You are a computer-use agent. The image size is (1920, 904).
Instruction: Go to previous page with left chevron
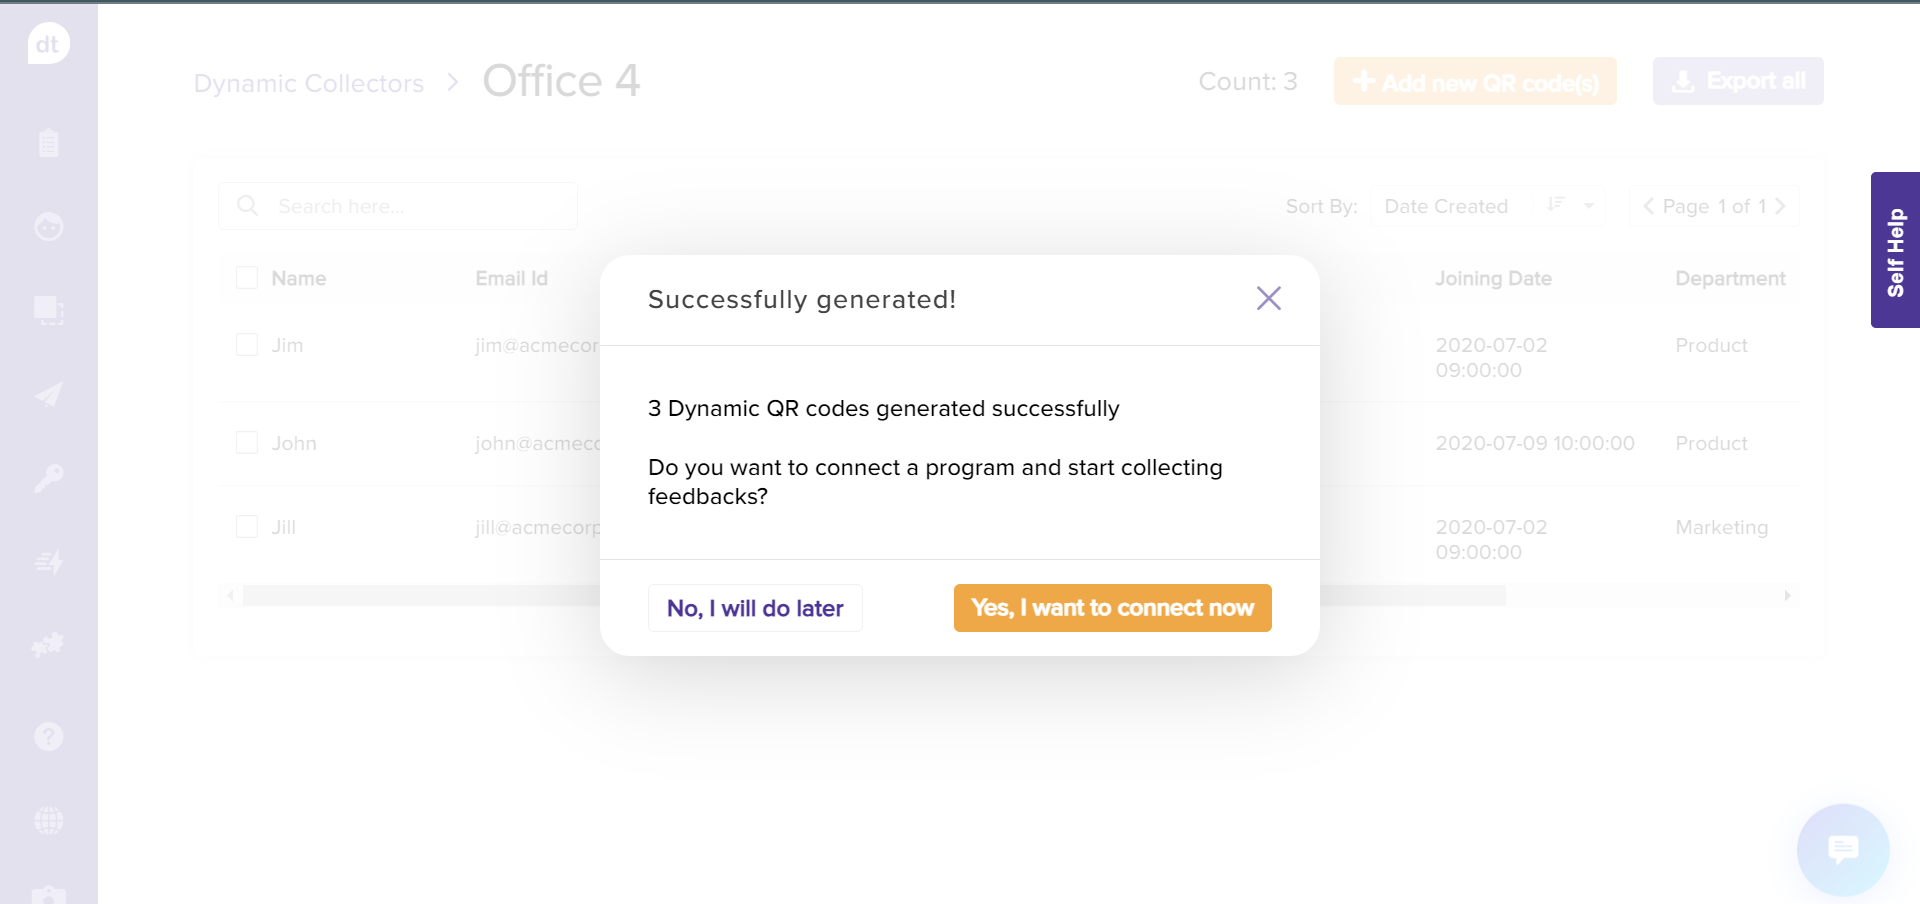pos(1648,206)
